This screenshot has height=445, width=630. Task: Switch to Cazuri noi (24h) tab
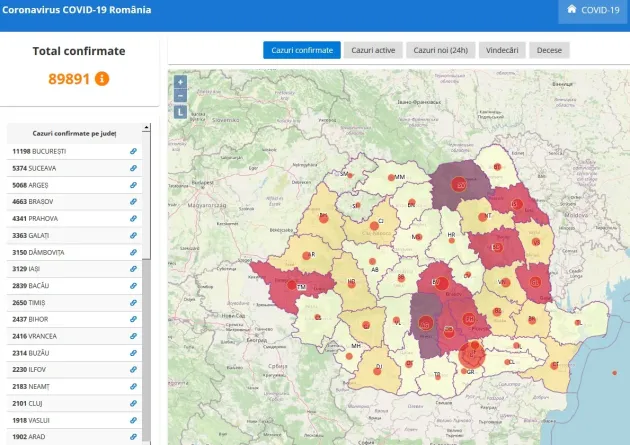click(x=441, y=50)
